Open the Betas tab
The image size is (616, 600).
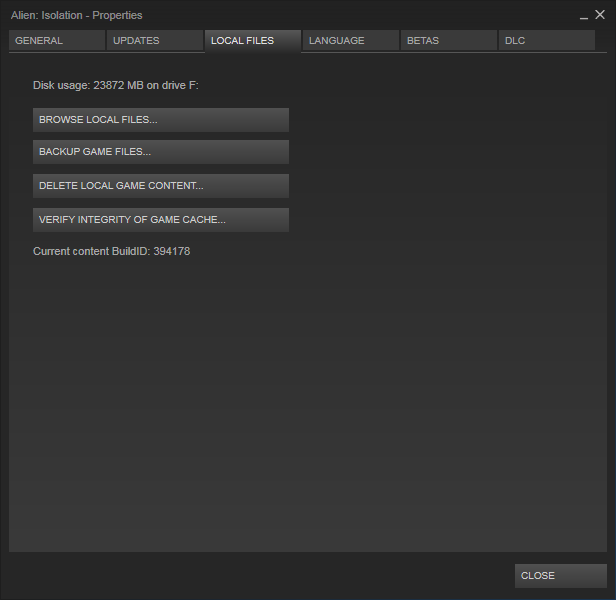coord(449,40)
